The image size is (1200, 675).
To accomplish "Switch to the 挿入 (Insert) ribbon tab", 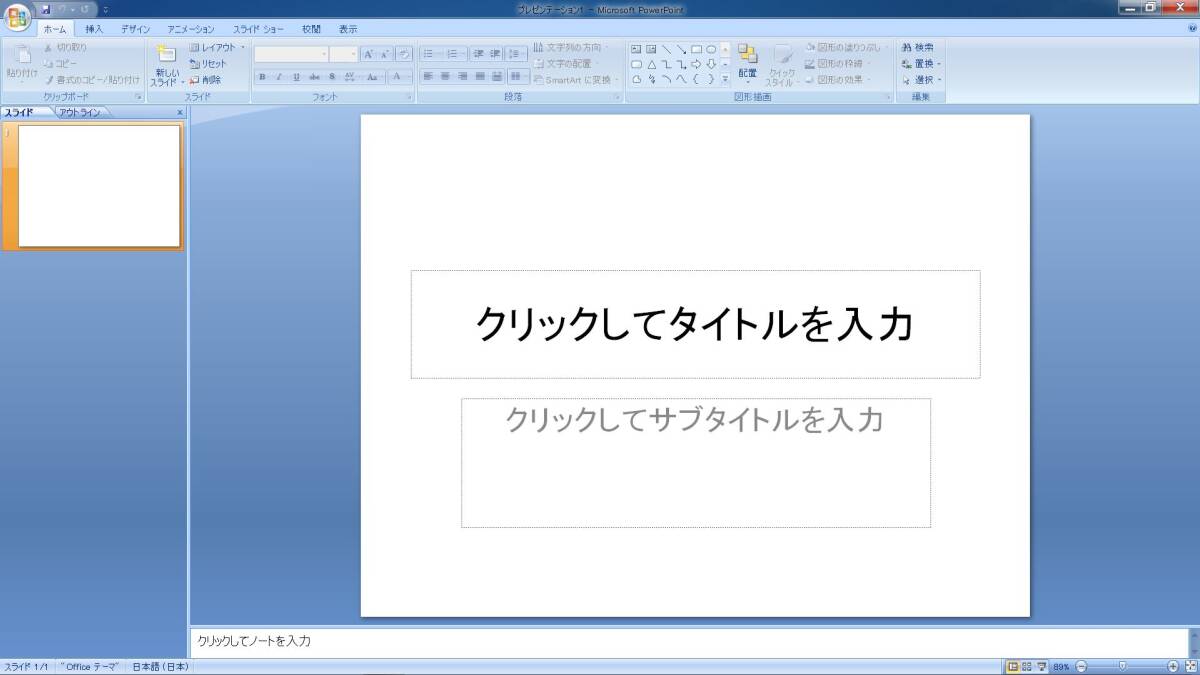I will pos(94,29).
